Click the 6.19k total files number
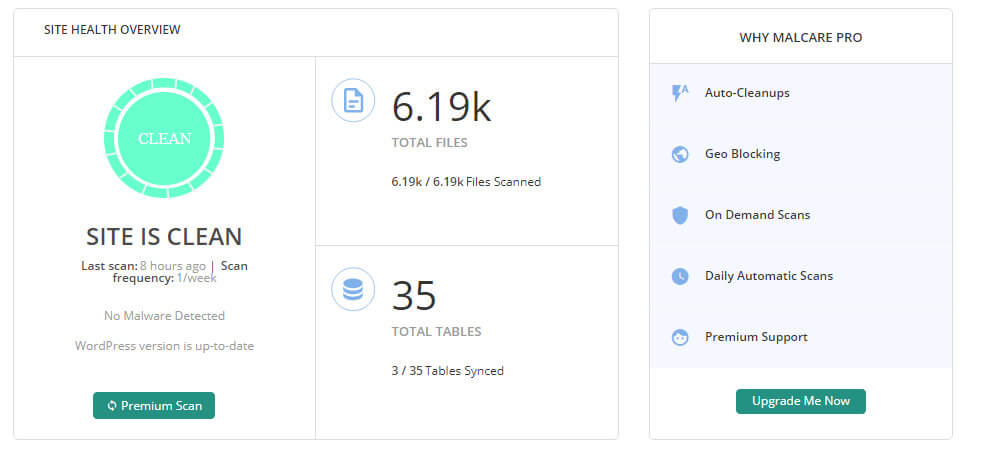Screen dimensions: 991x460 (441, 107)
